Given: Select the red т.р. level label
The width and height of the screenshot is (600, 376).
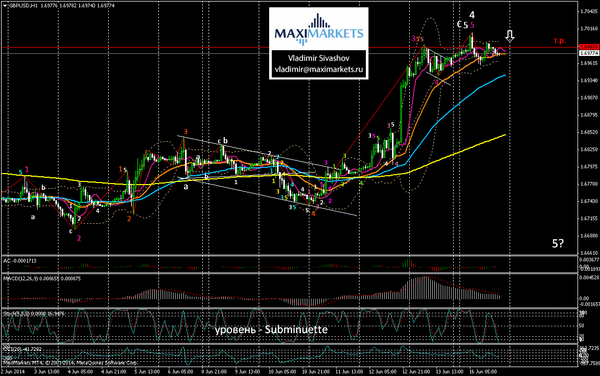Looking at the screenshot, I should coord(559,40).
